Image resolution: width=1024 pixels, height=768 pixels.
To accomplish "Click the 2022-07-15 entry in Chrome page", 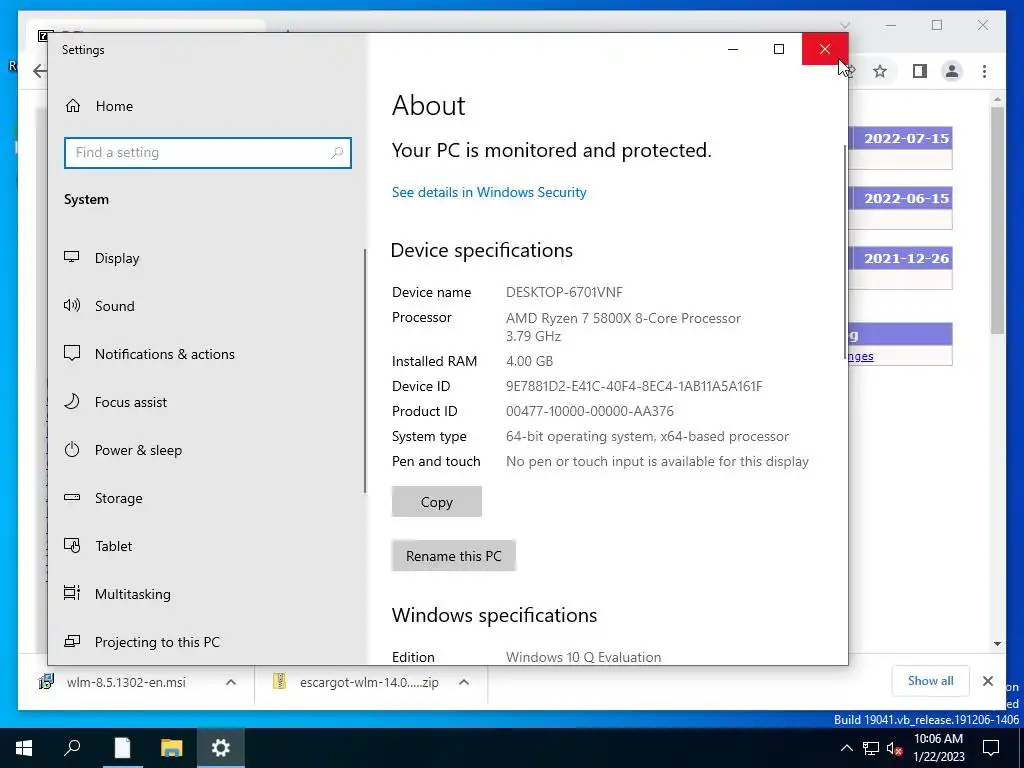I will click(906, 138).
